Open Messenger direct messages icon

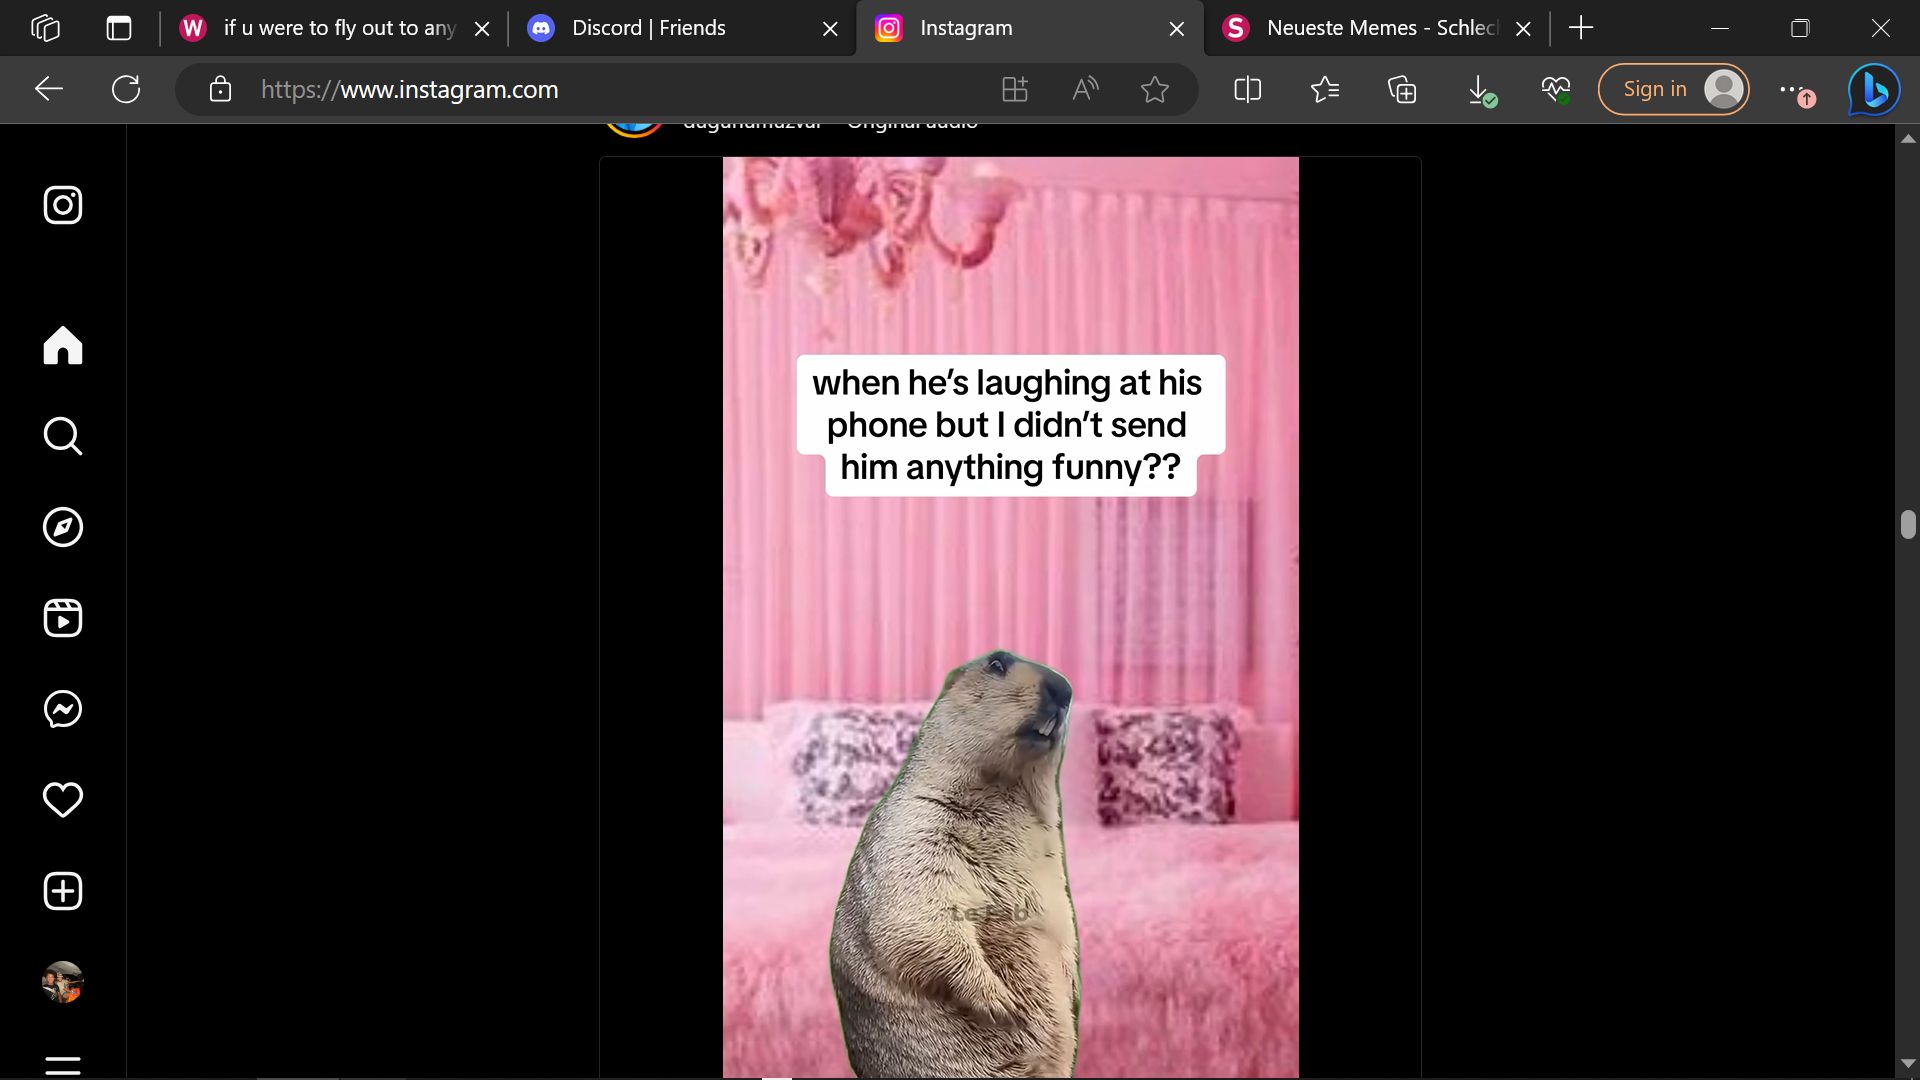coord(62,709)
